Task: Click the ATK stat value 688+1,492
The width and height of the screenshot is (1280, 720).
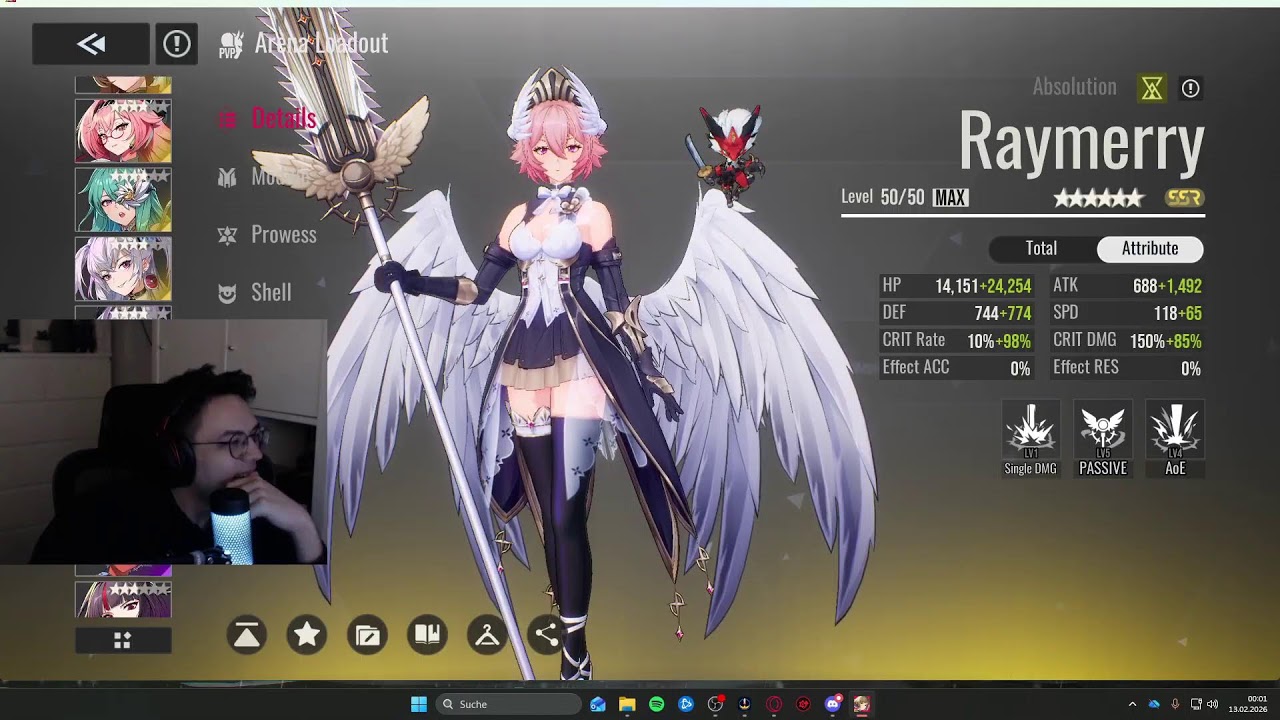Action: (1167, 286)
